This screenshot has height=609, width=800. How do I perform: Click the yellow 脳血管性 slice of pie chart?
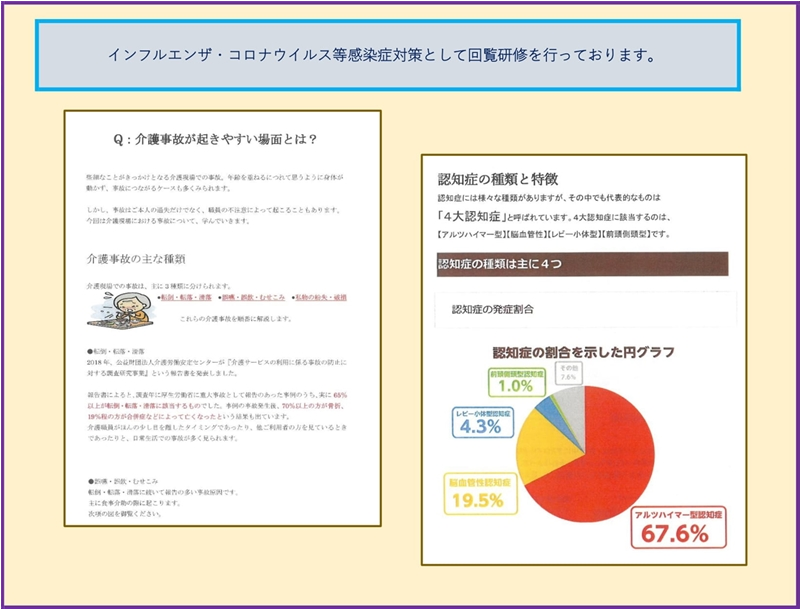tap(544, 446)
